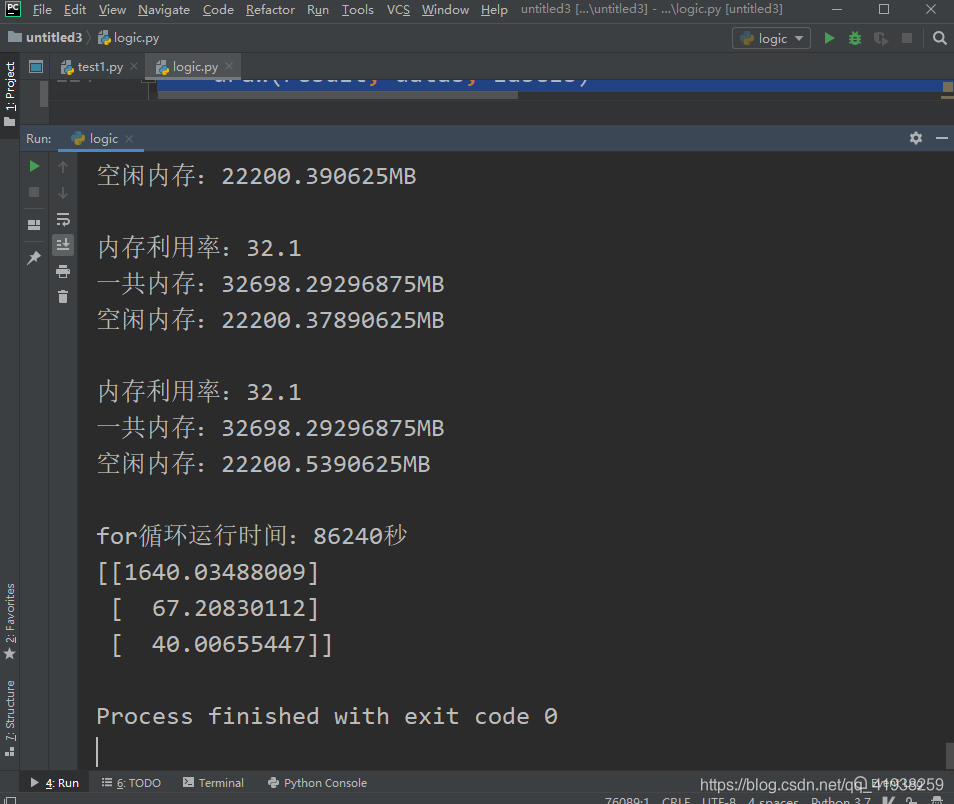Open the logic run configuration dropdown
This screenshot has height=804, width=954.
[x=771, y=38]
